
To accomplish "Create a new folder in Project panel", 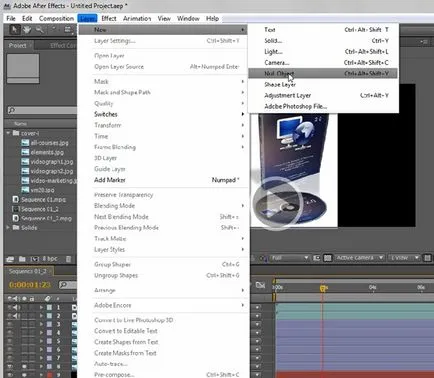I will coord(22,259).
